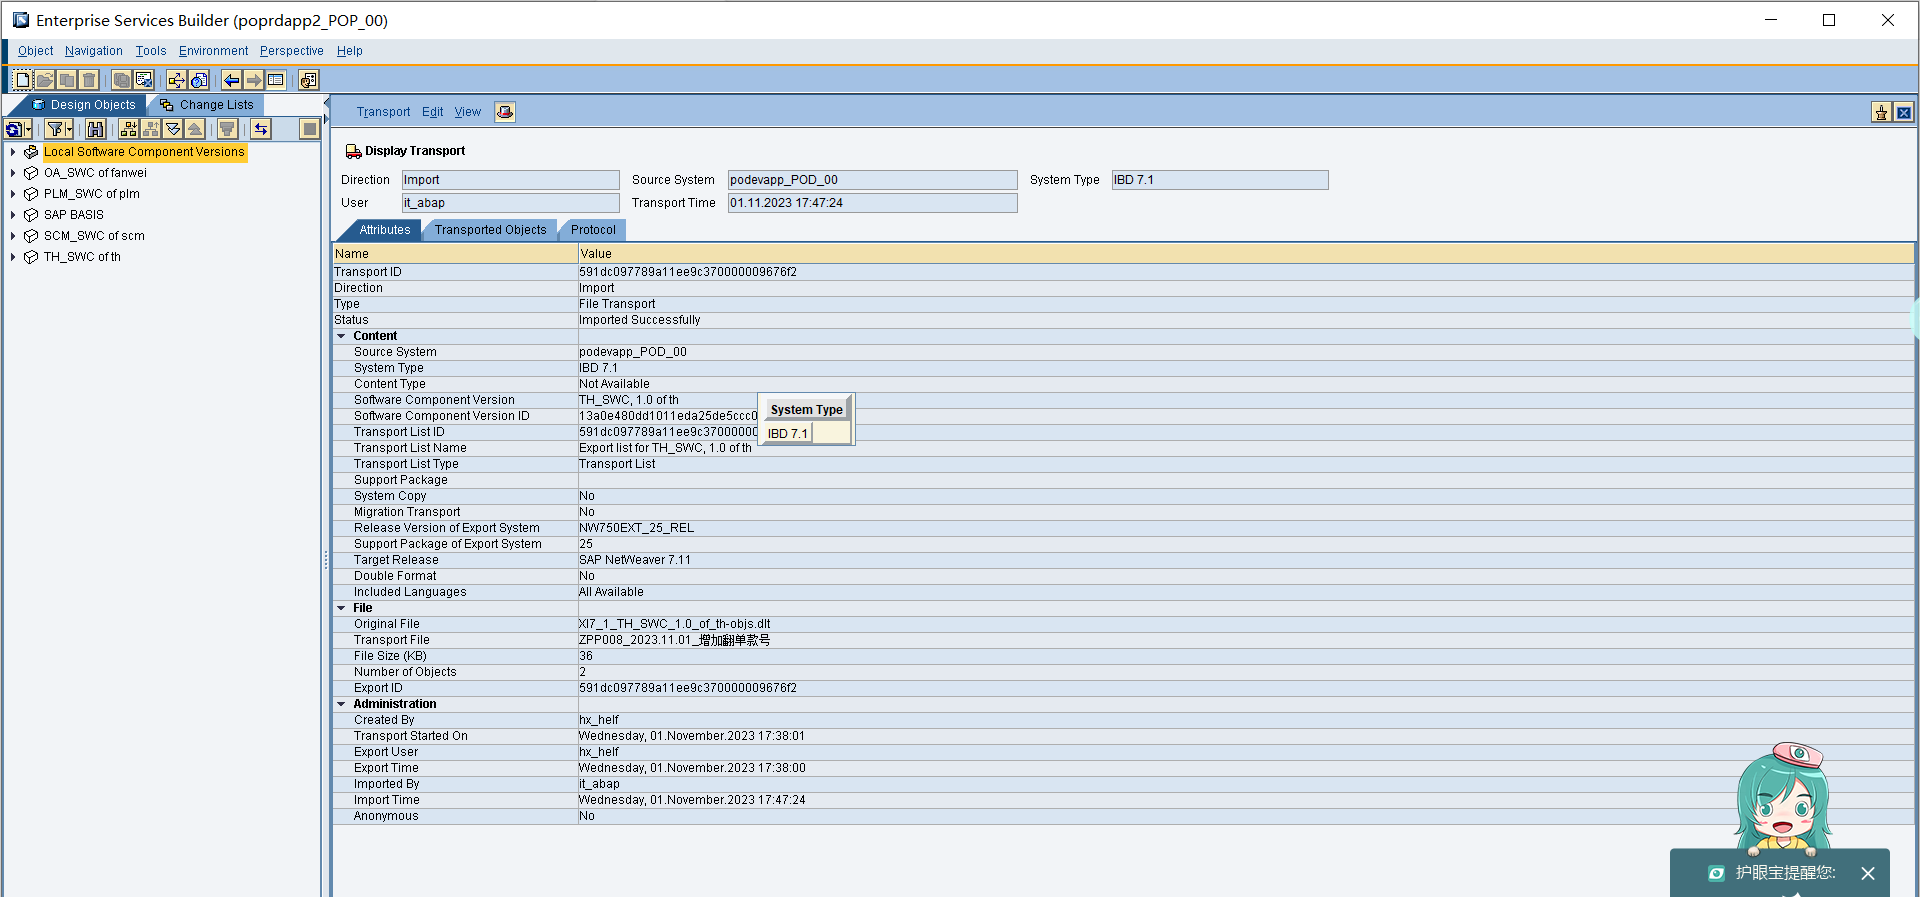Click the System Type field at top
This screenshot has width=1920, height=897.
[1220, 180]
